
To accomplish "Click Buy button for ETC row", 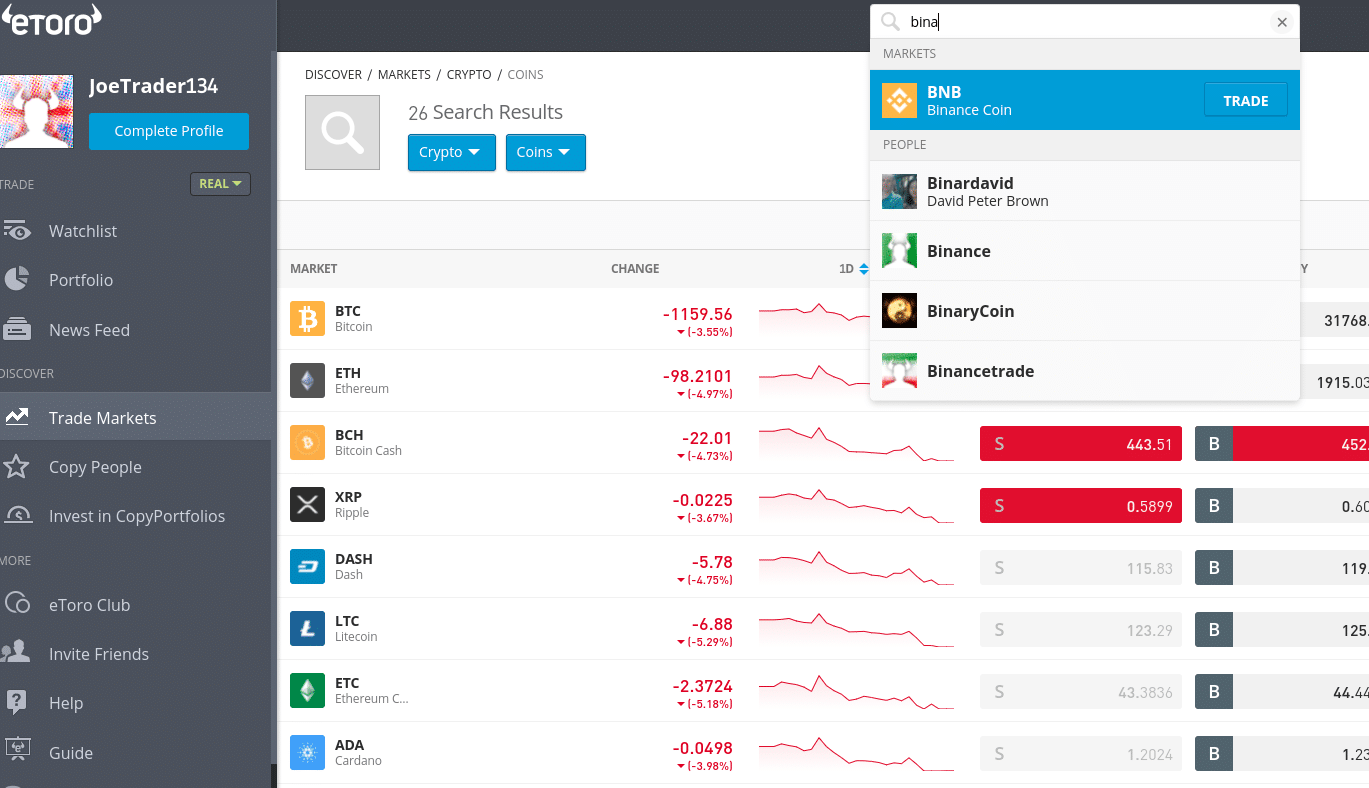I will (1282, 692).
